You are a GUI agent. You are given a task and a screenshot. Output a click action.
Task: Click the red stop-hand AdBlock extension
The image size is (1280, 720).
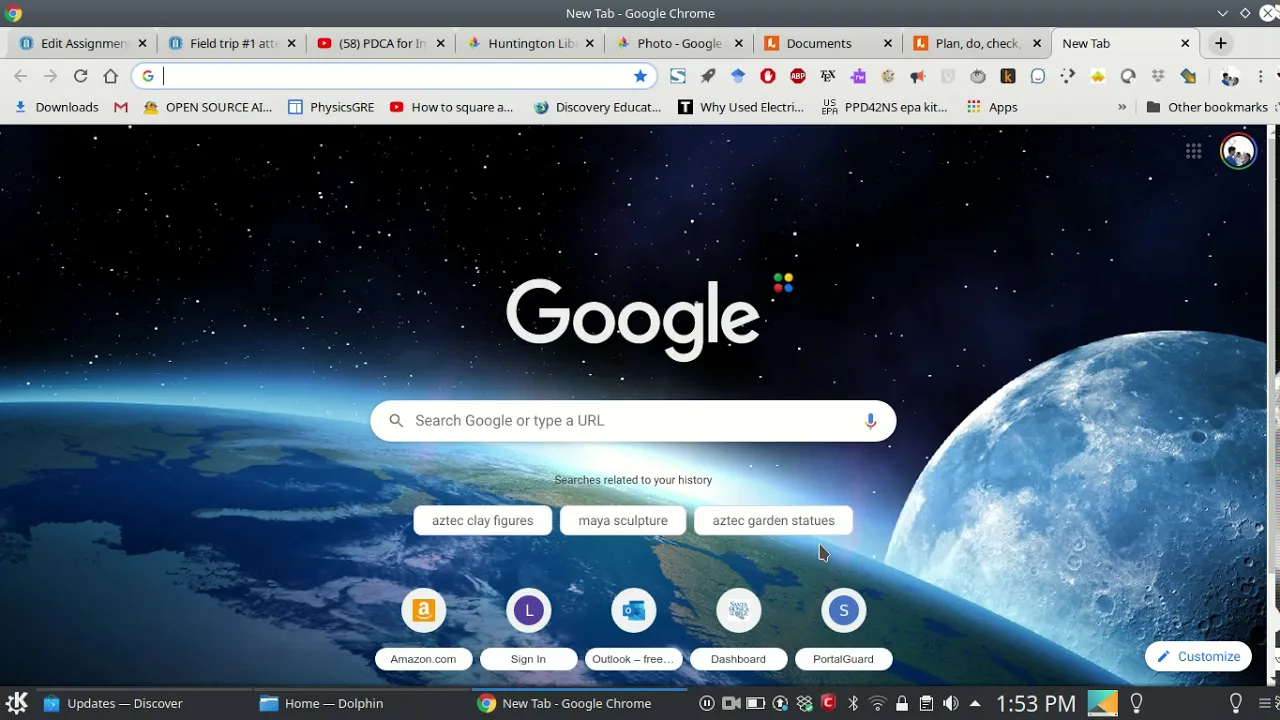pos(768,76)
